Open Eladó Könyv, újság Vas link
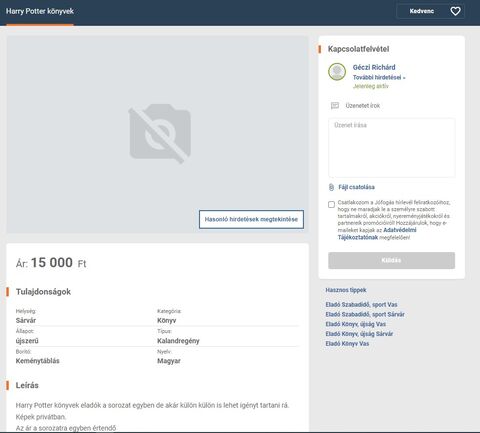This screenshot has width=480, height=433. click(x=356, y=324)
